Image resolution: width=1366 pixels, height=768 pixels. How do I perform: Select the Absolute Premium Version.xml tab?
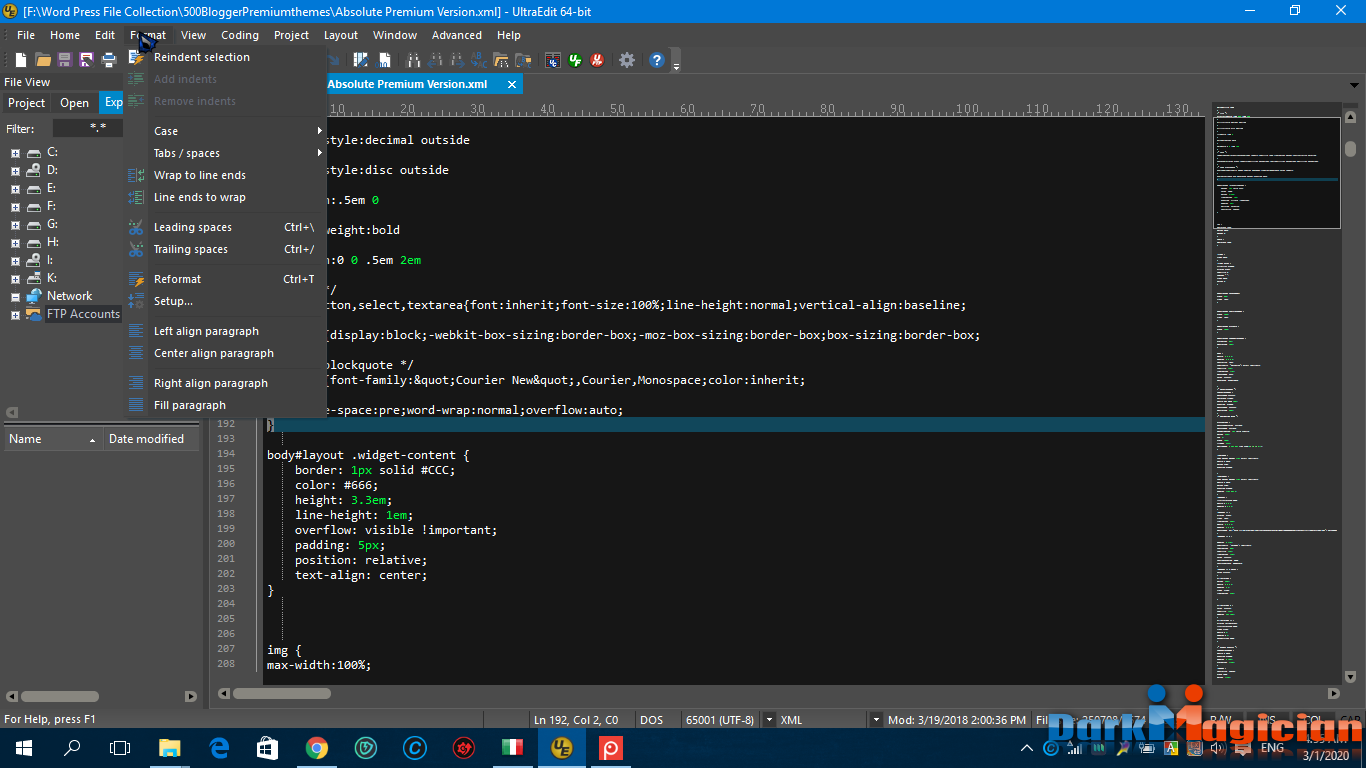point(408,84)
